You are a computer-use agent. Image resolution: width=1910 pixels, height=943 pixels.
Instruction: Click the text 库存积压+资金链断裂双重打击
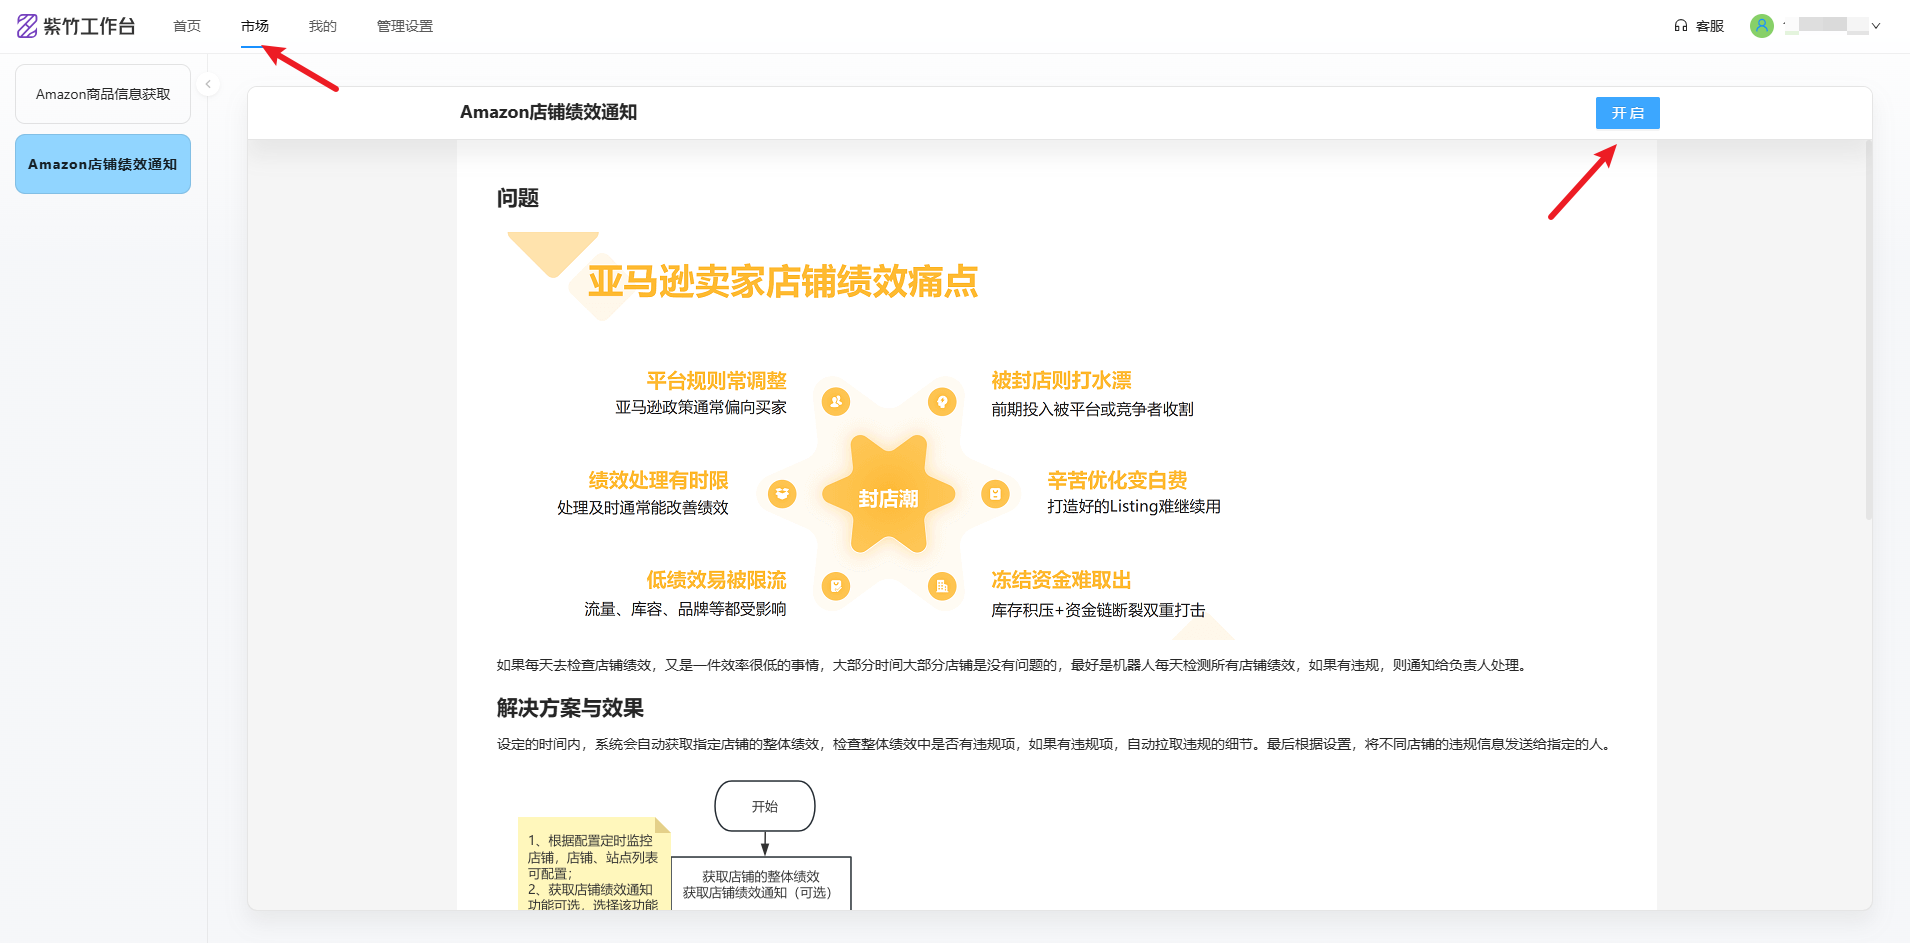[1098, 610]
